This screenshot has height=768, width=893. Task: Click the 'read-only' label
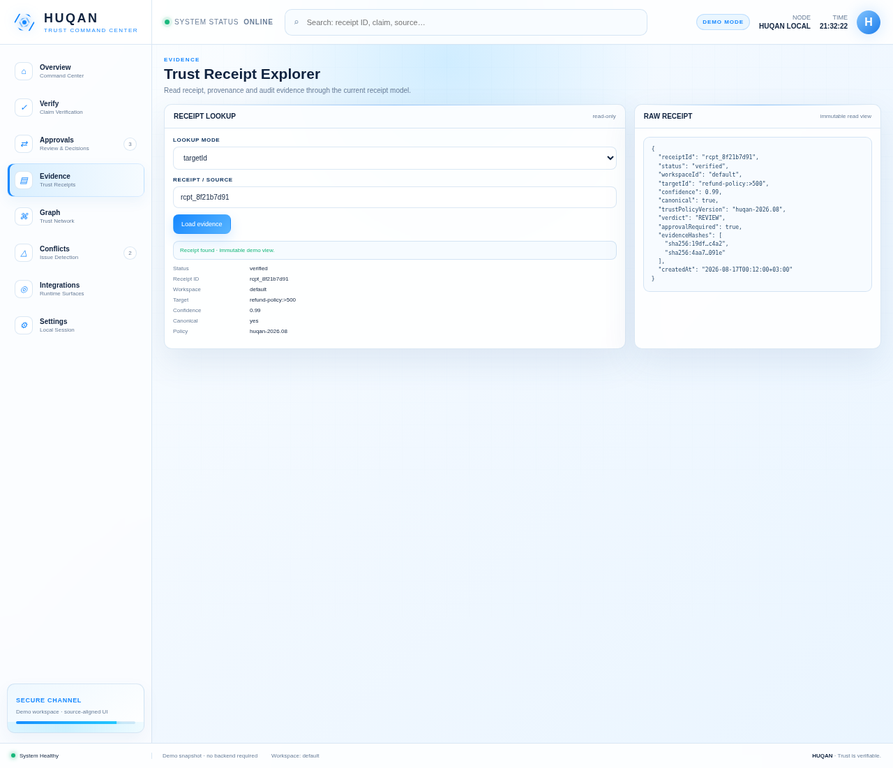604,116
